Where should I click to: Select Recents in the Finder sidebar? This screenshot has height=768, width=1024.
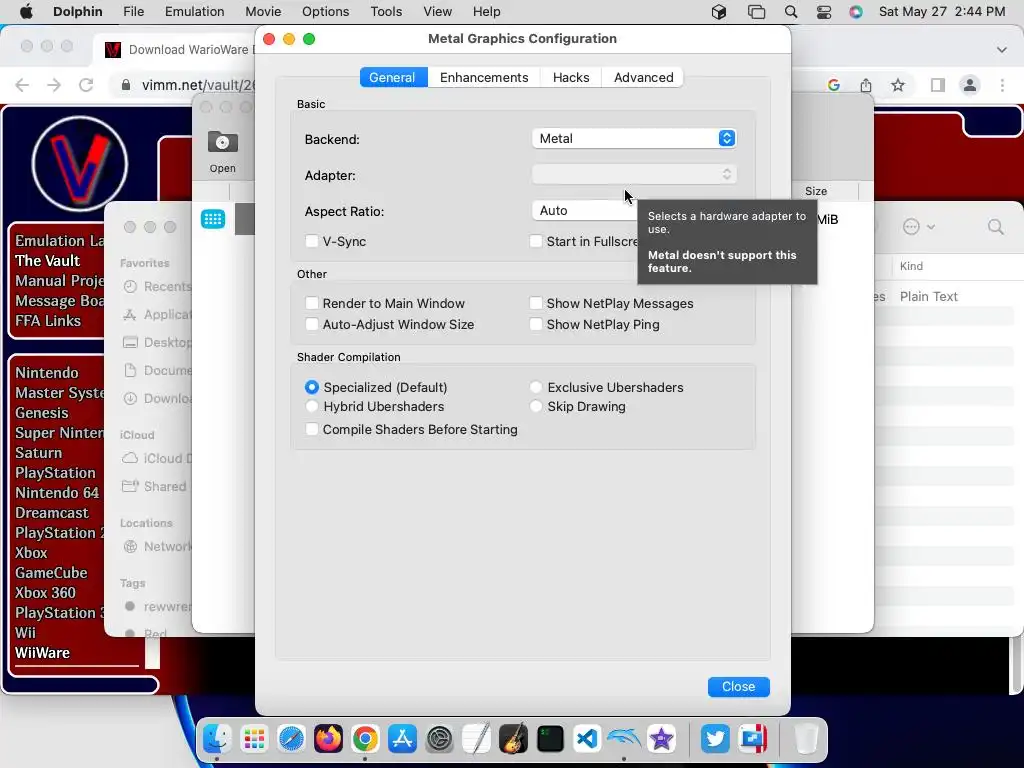(157, 286)
